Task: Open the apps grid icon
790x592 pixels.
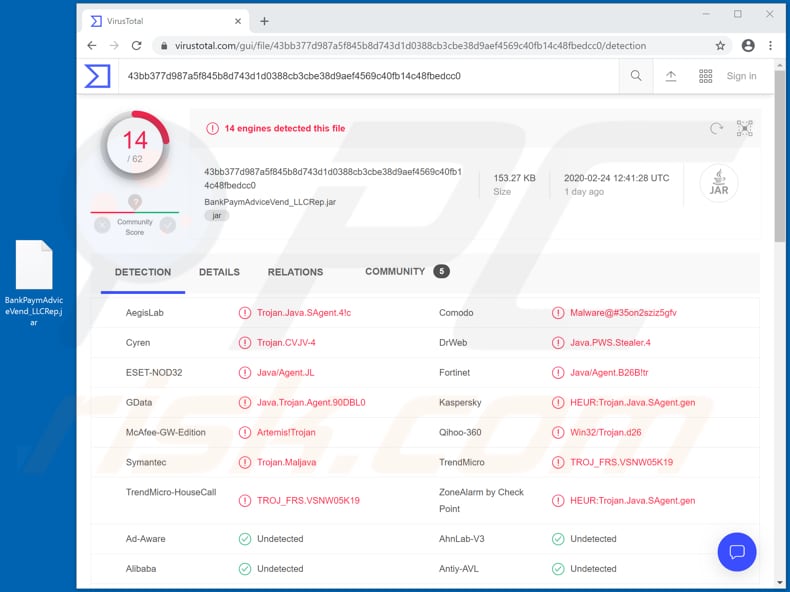Action: [x=705, y=76]
